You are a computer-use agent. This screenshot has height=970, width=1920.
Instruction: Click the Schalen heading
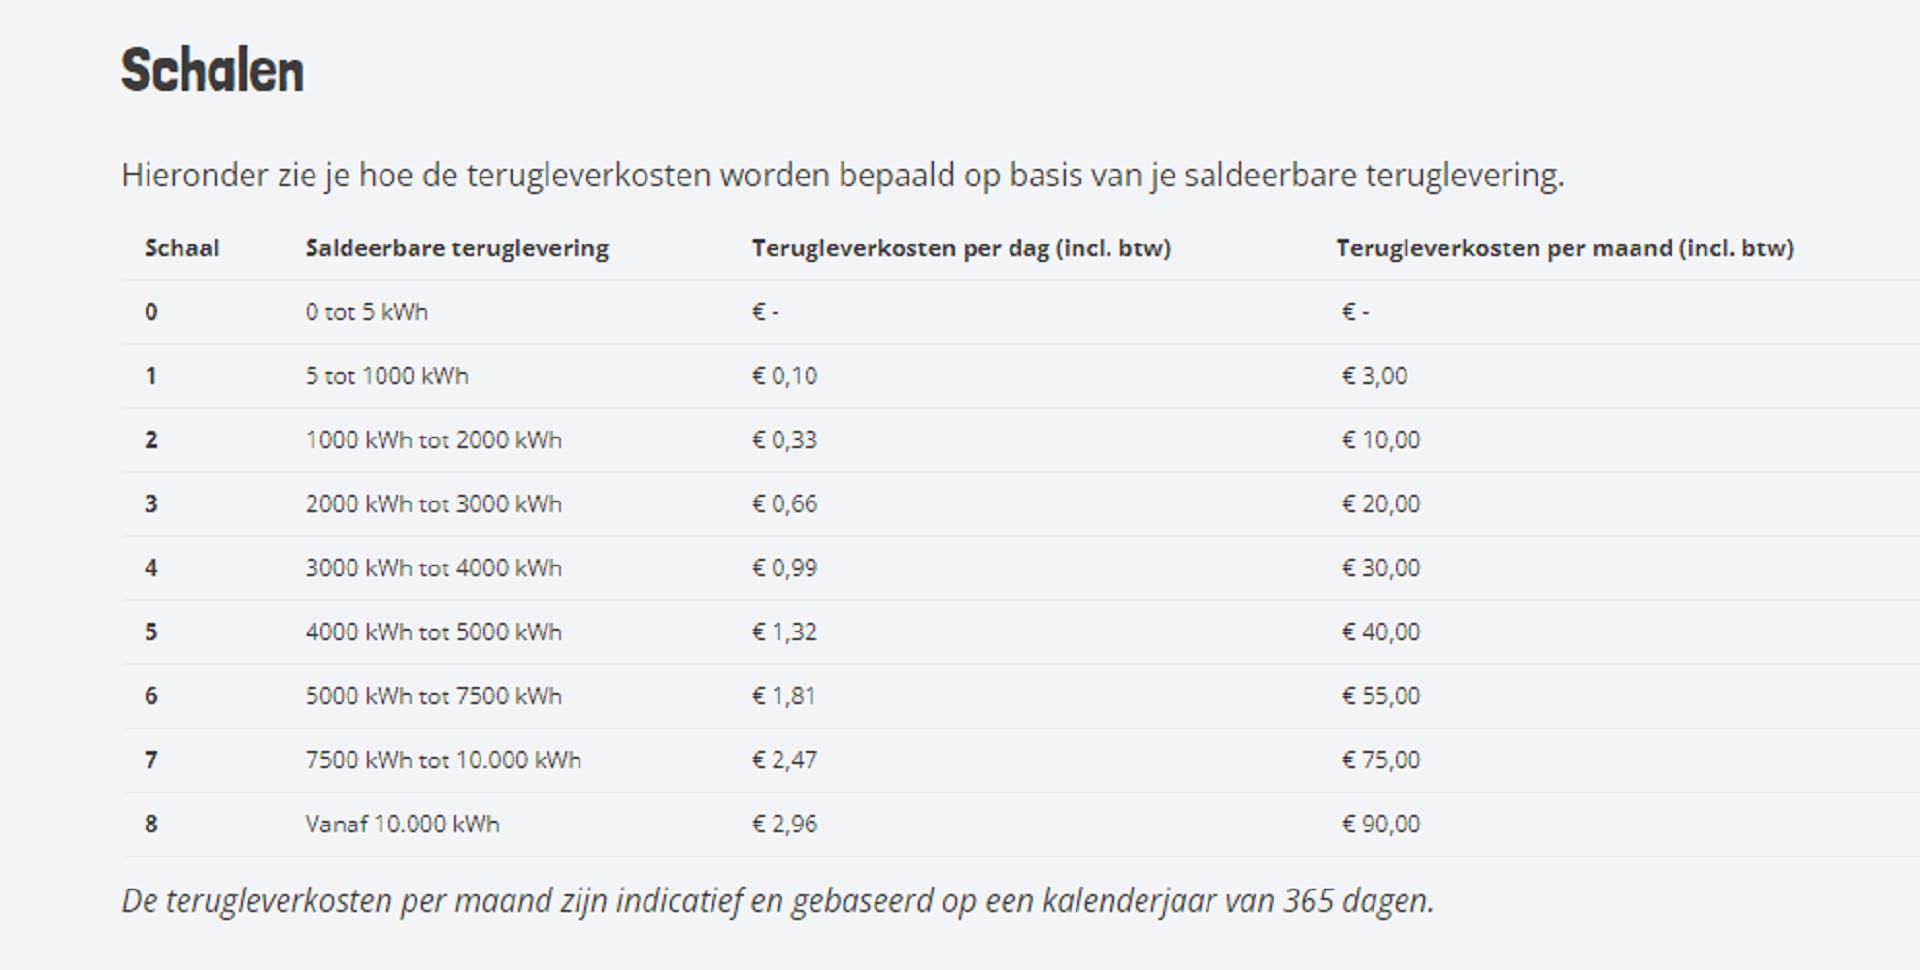pos(212,71)
